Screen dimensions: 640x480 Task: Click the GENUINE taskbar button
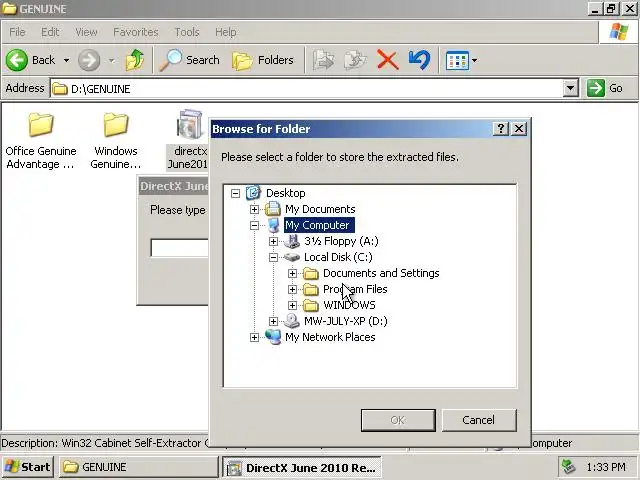tap(139, 467)
